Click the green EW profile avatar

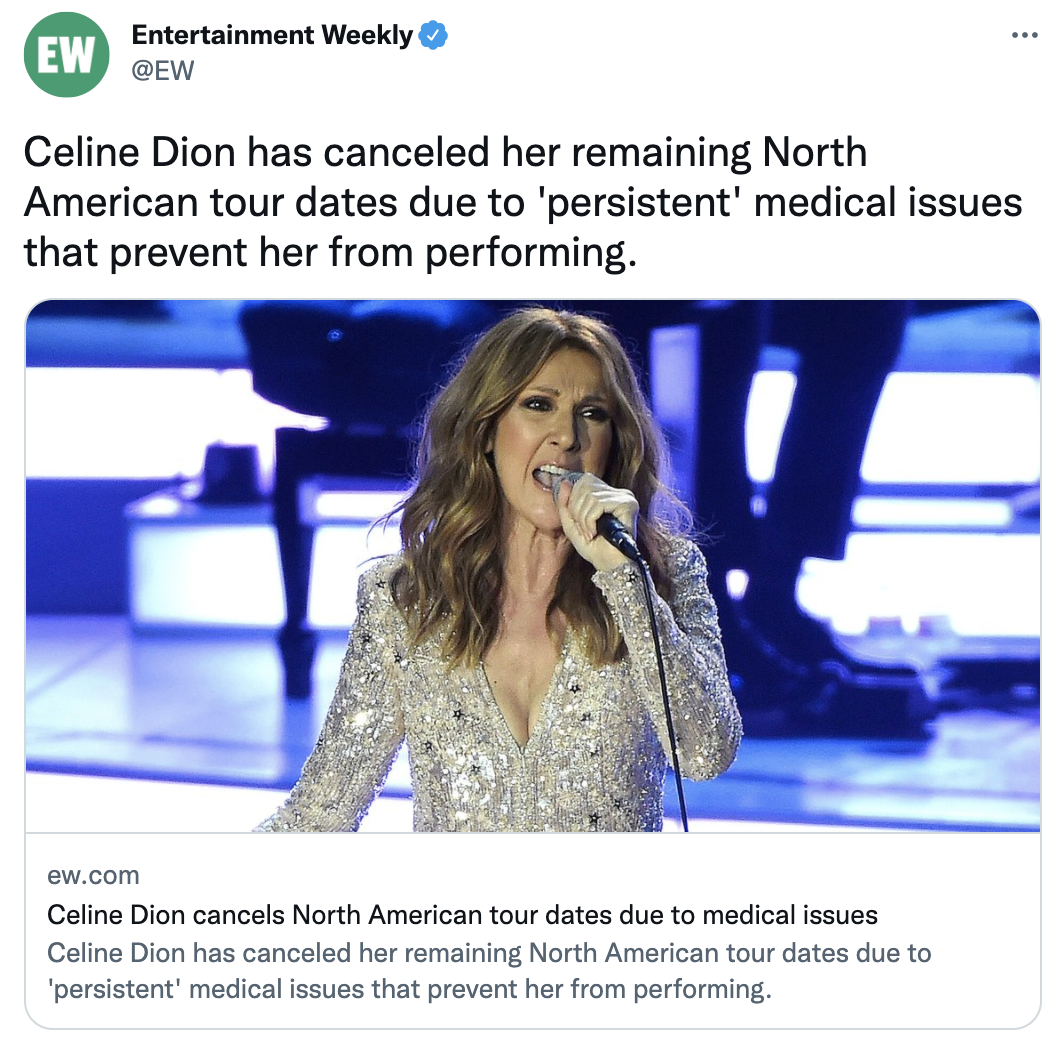[x=67, y=55]
